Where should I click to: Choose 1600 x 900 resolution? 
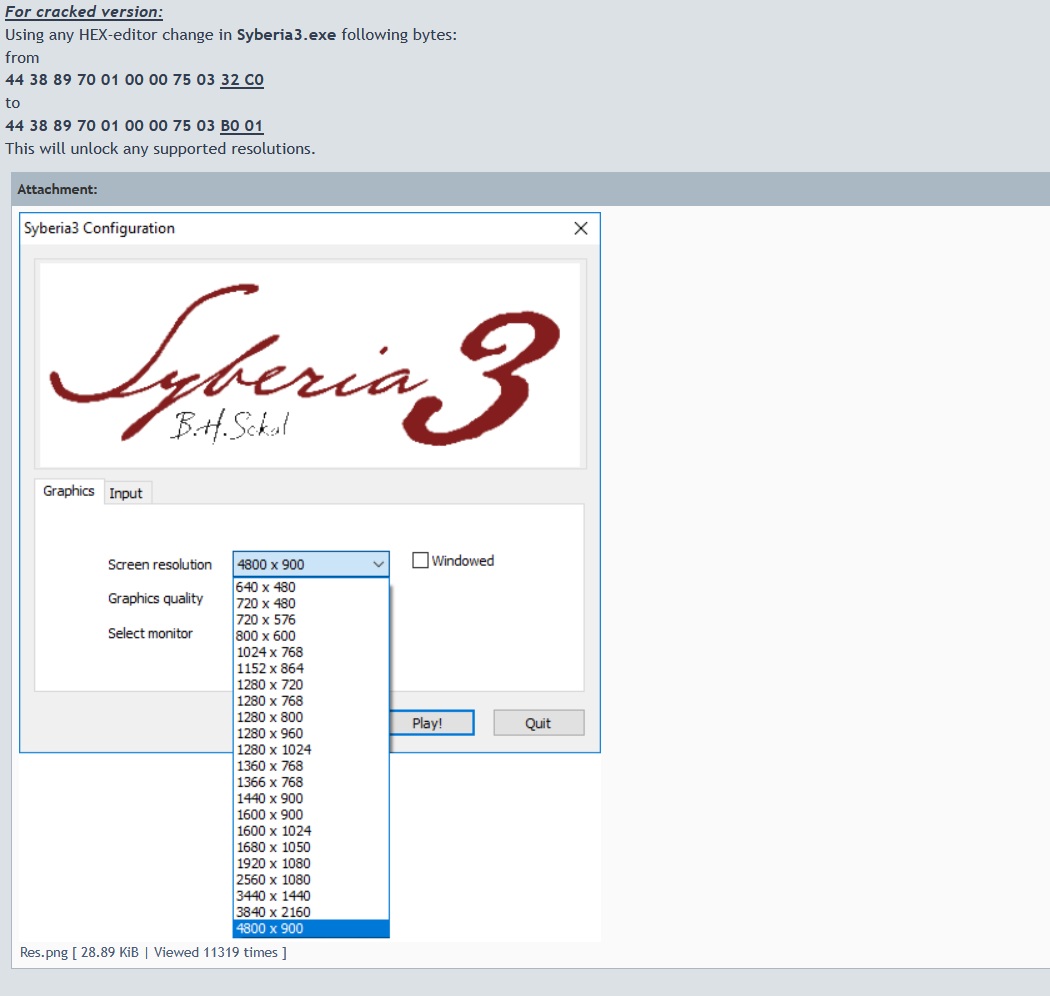[311, 814]
